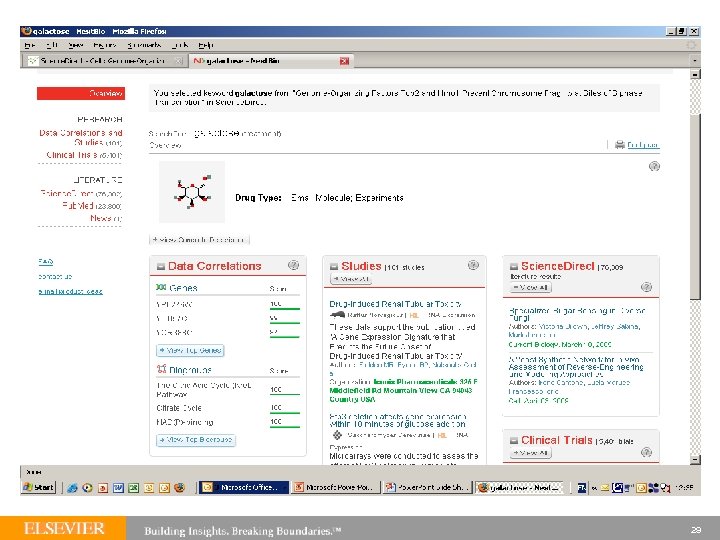Open help icon in Clinical Trials panel
This screenshot has height=540, width=720.
(646, 452)
